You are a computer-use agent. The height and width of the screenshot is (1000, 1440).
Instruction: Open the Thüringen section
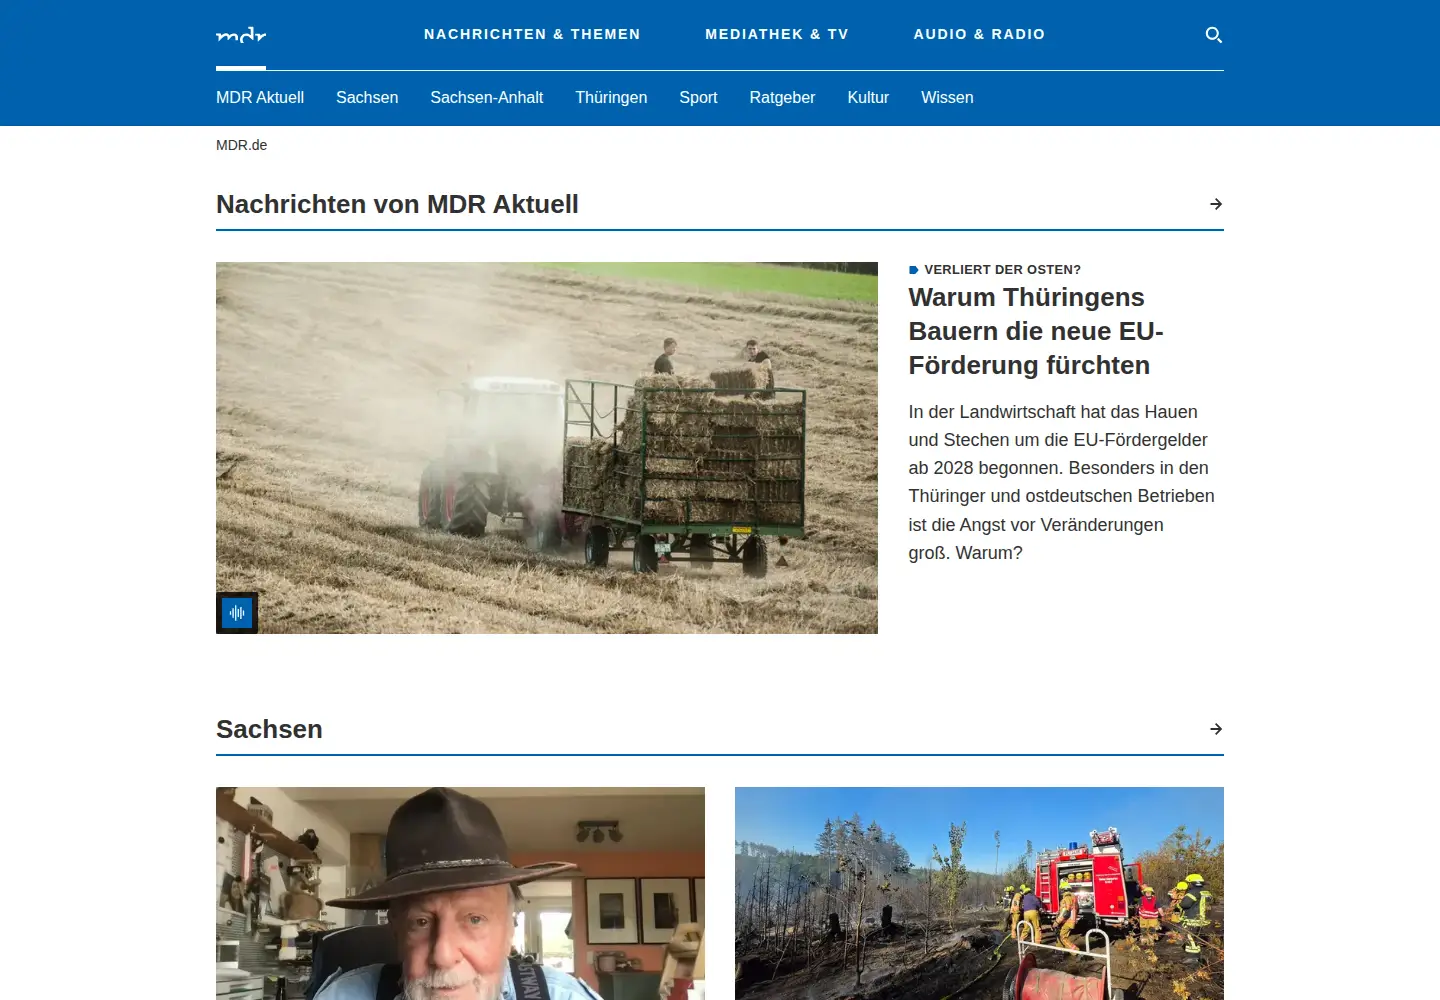point(611,97)
